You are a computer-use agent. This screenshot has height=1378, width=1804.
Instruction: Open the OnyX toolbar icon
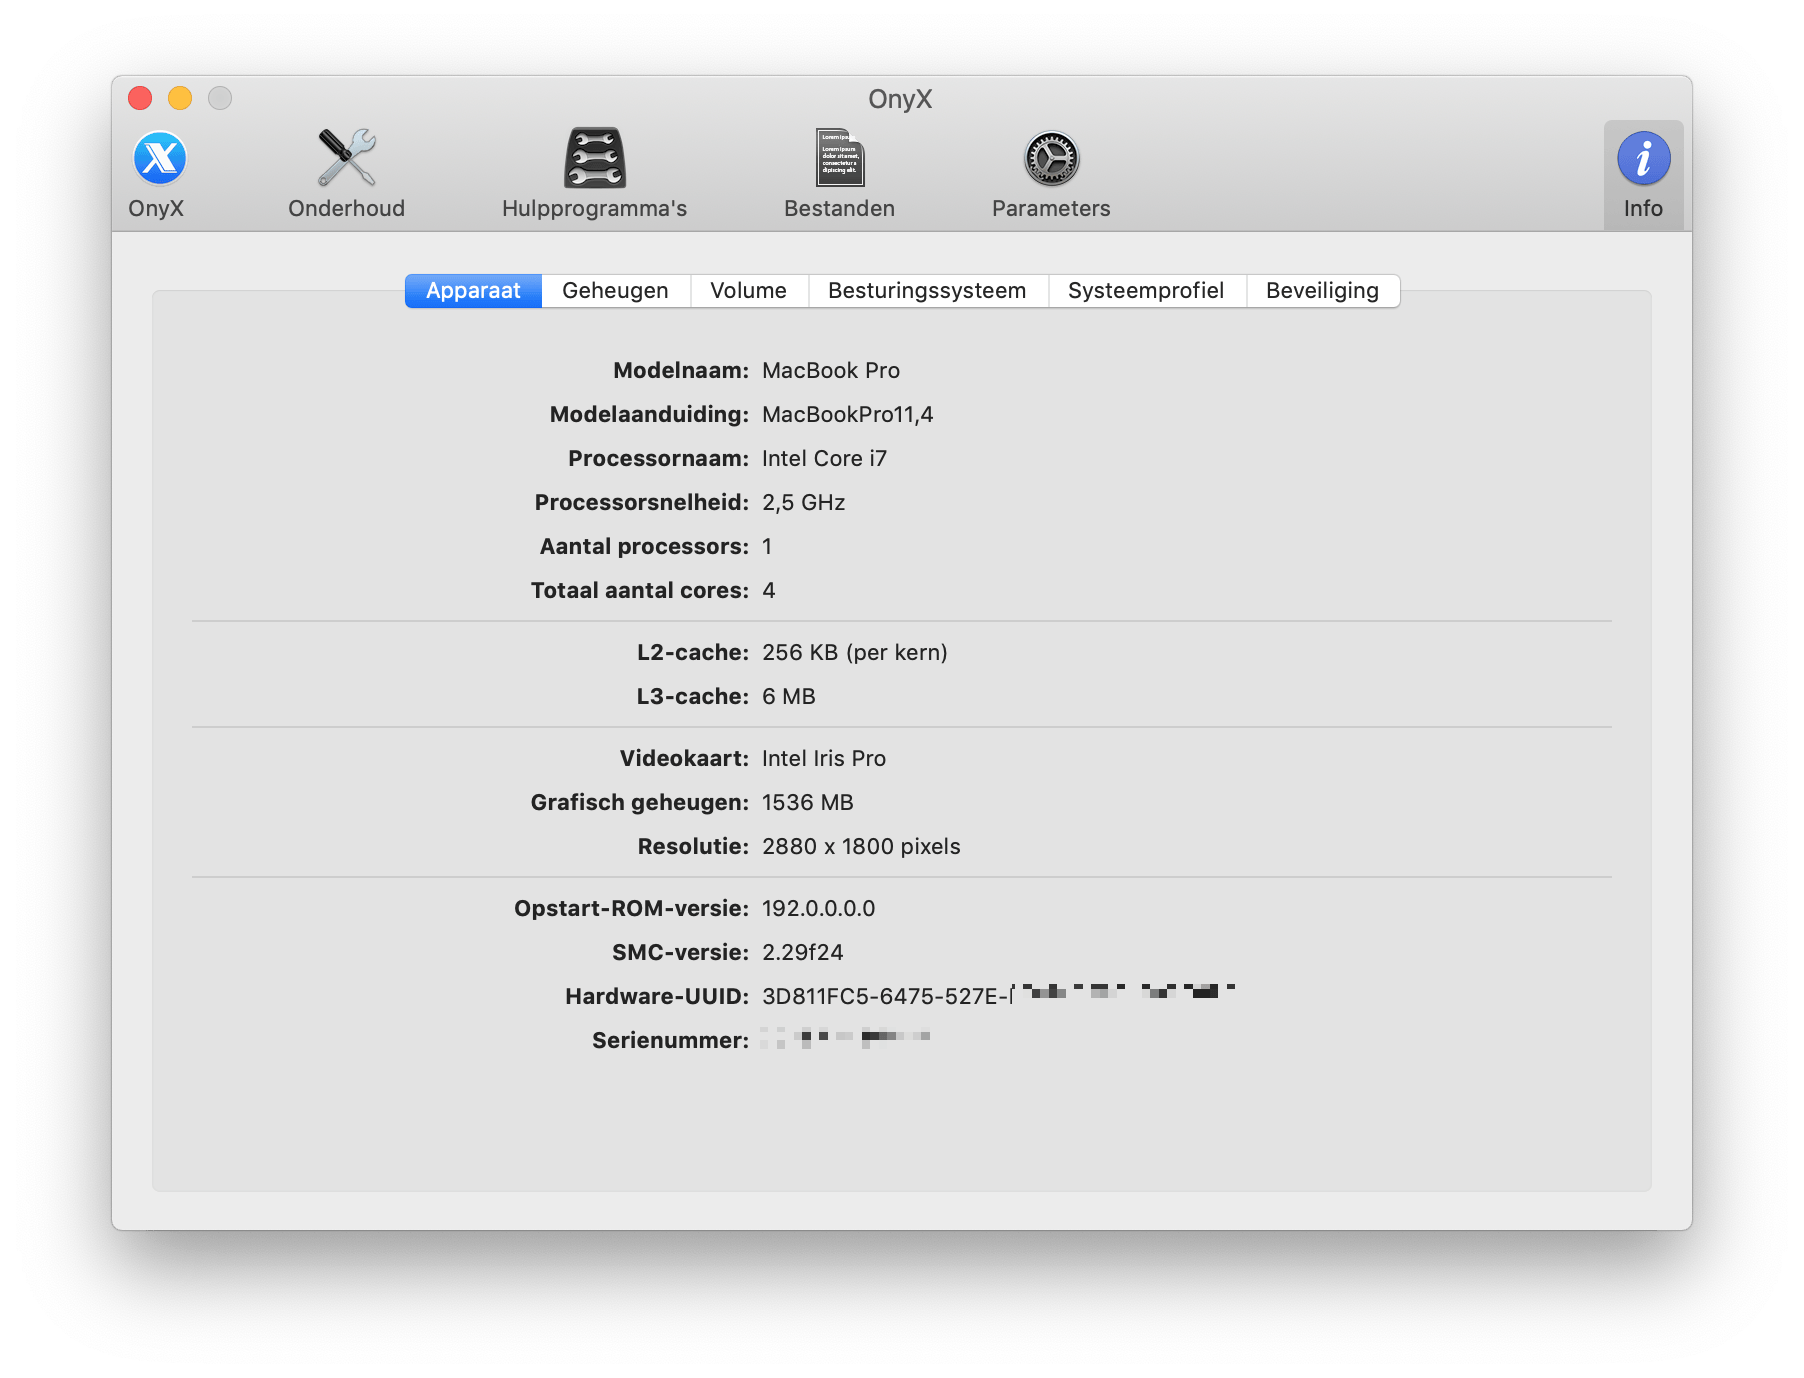coord(159,159)
